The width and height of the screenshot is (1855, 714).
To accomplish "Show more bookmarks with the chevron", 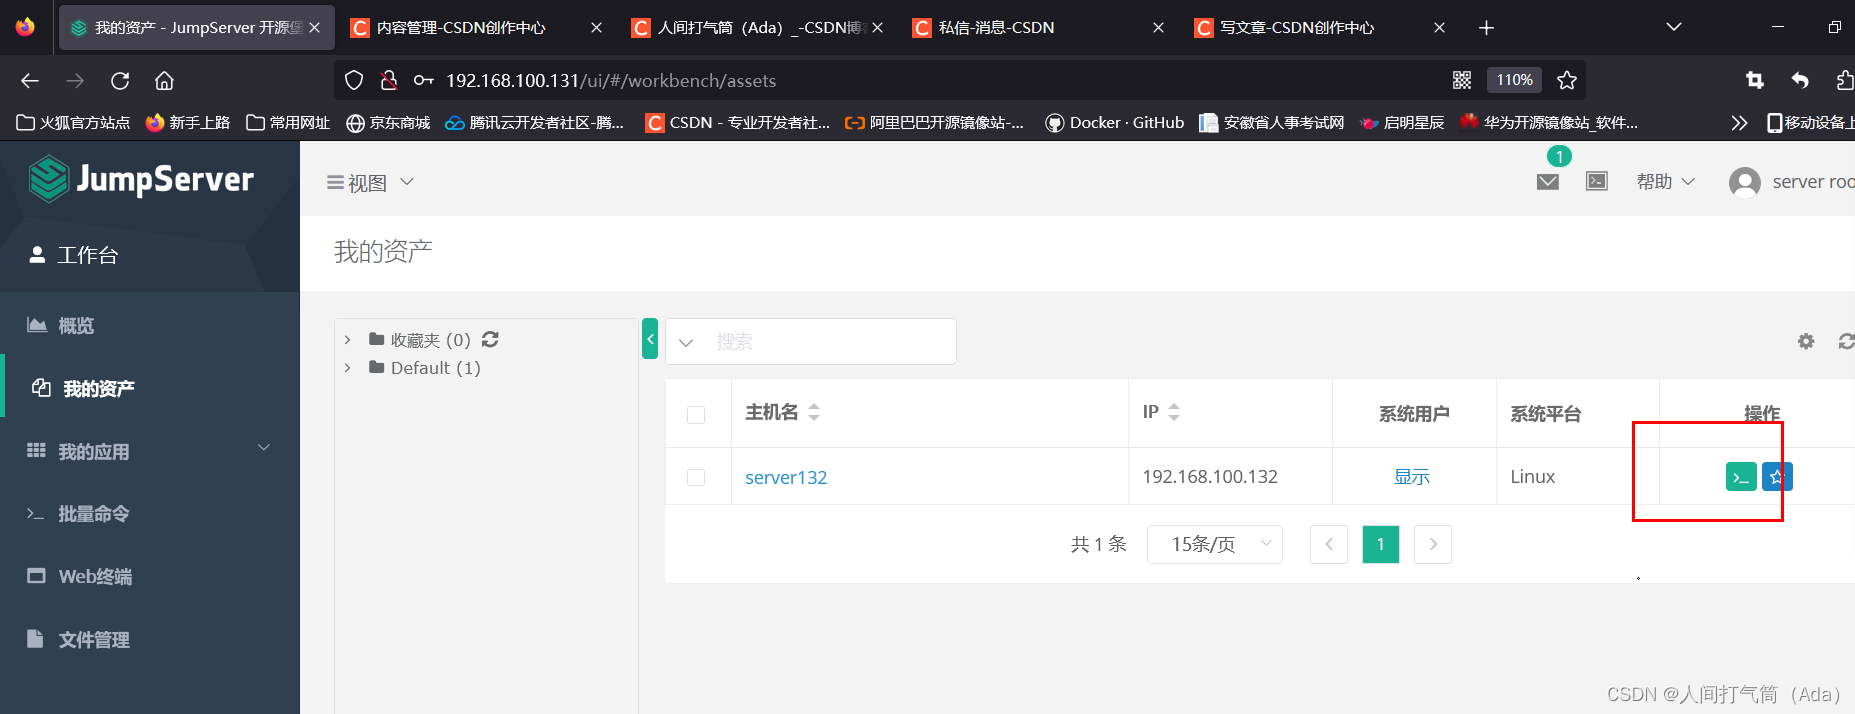I will [x=1739, y=123].
